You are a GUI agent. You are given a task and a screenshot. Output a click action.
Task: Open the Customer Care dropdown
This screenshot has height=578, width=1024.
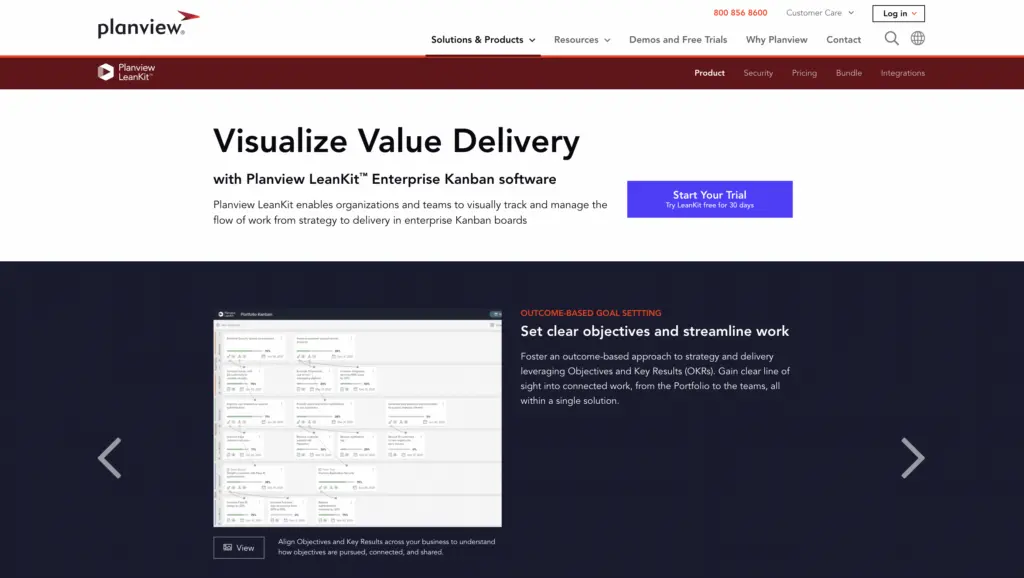coord(820,13)
